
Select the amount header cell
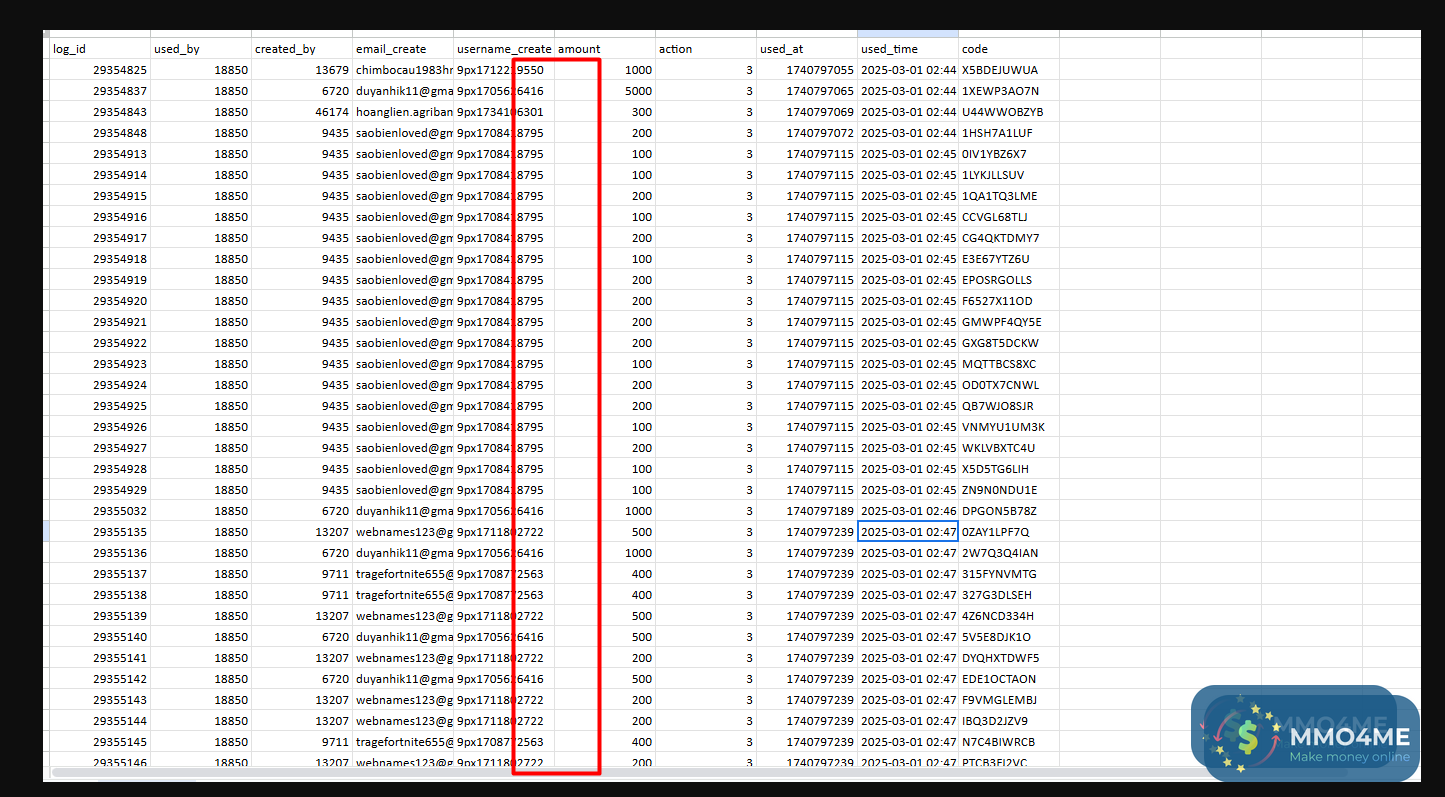pos(605,49)
